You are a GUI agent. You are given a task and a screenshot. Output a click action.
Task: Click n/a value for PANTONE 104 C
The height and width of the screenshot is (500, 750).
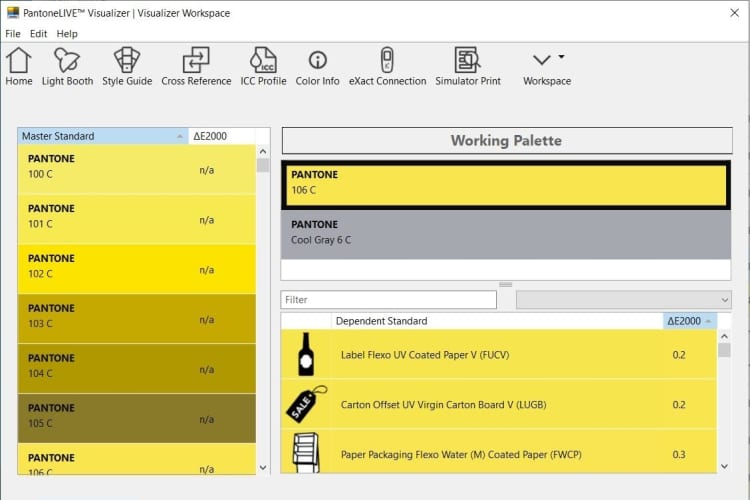coord(207,369)
